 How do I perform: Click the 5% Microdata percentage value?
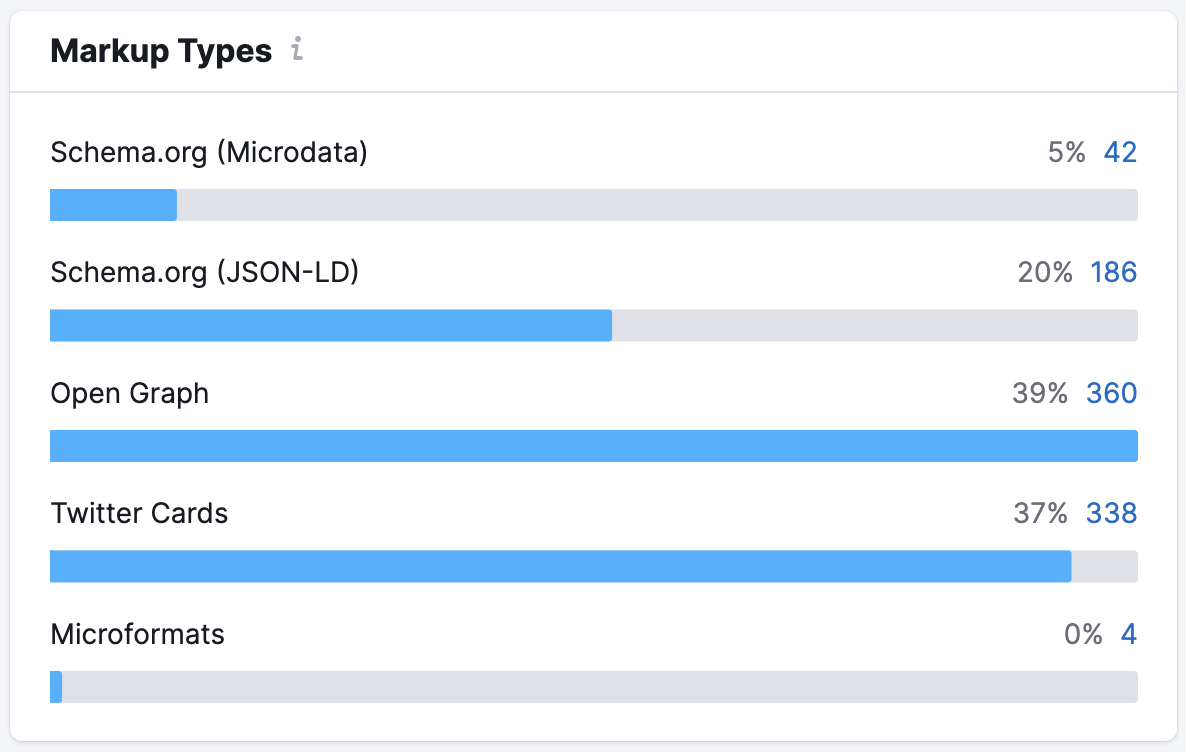point(1066,152)
